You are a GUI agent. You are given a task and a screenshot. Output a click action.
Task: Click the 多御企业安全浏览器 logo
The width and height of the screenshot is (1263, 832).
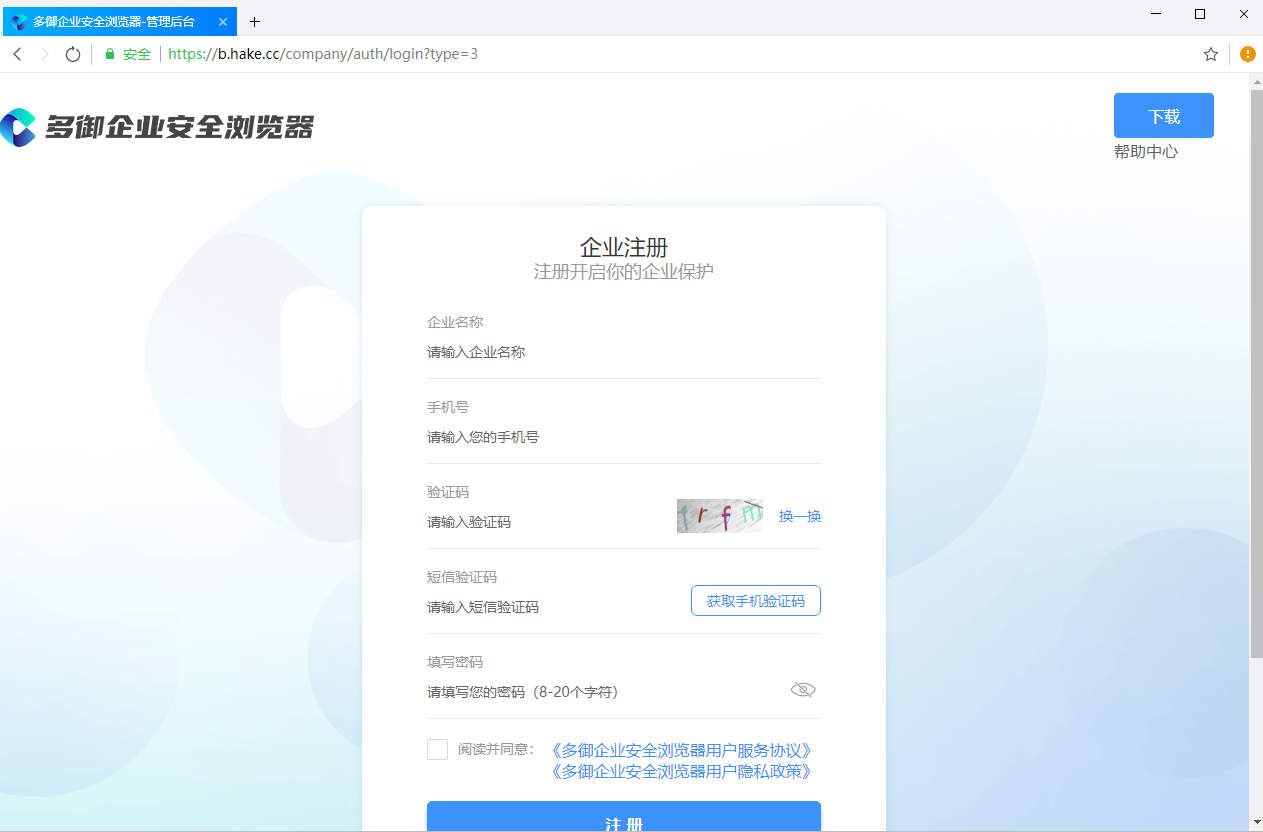(x=157, y=127)
